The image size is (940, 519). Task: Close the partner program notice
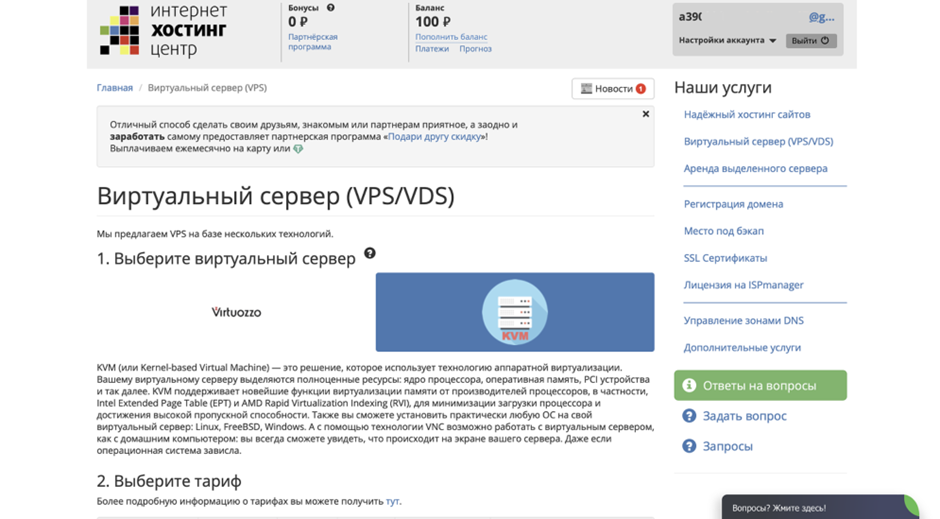646,114
